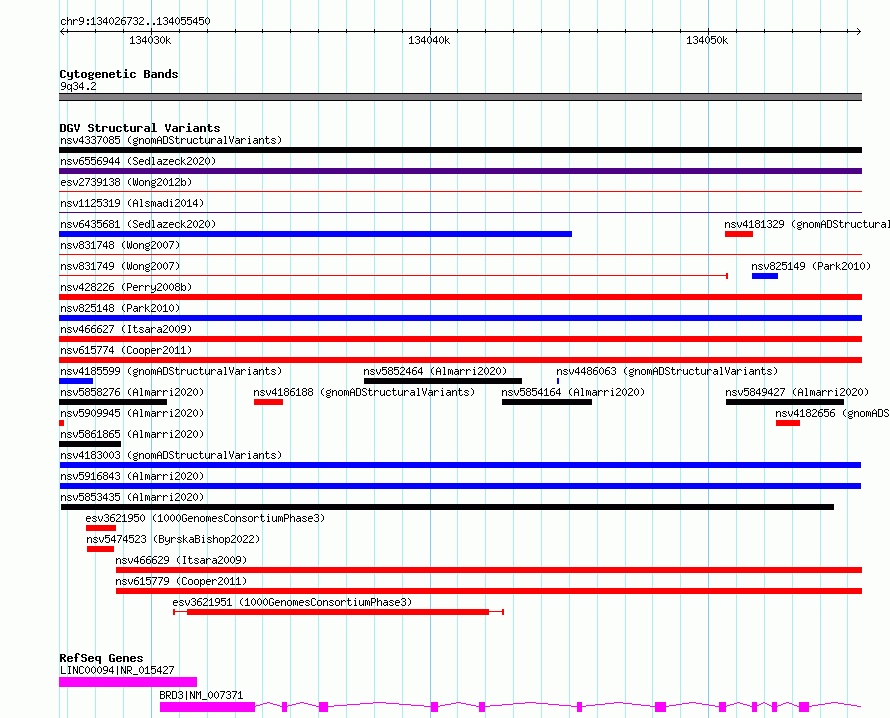
Task: Open esv3621950 (1000GenomesConsortiumPhase3) label
Action: click(x=205, y=518)
